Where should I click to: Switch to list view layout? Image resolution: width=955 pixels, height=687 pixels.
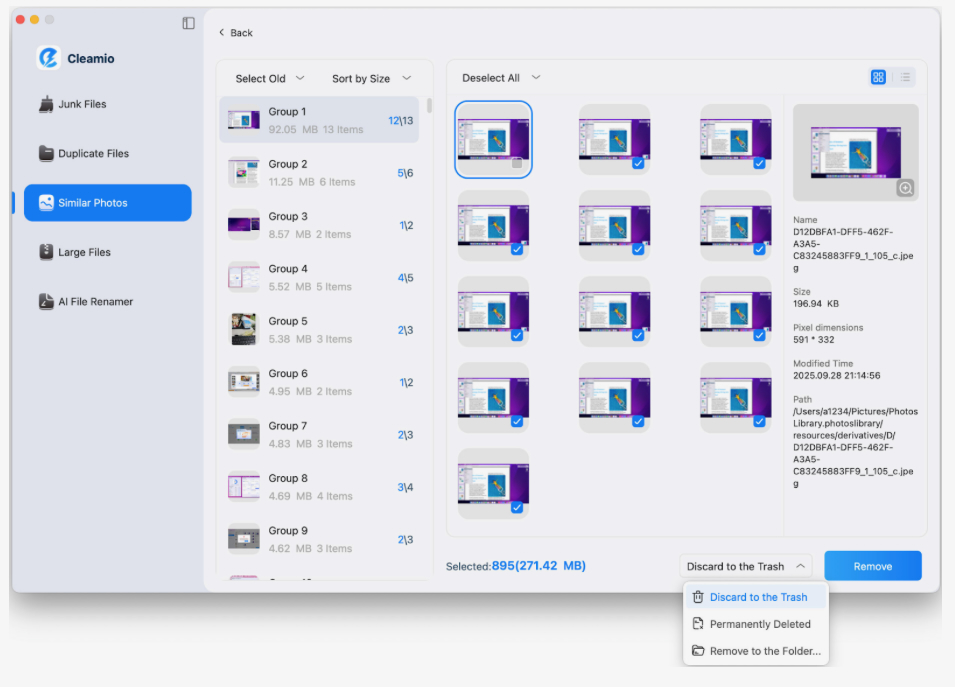coord(904,77)
